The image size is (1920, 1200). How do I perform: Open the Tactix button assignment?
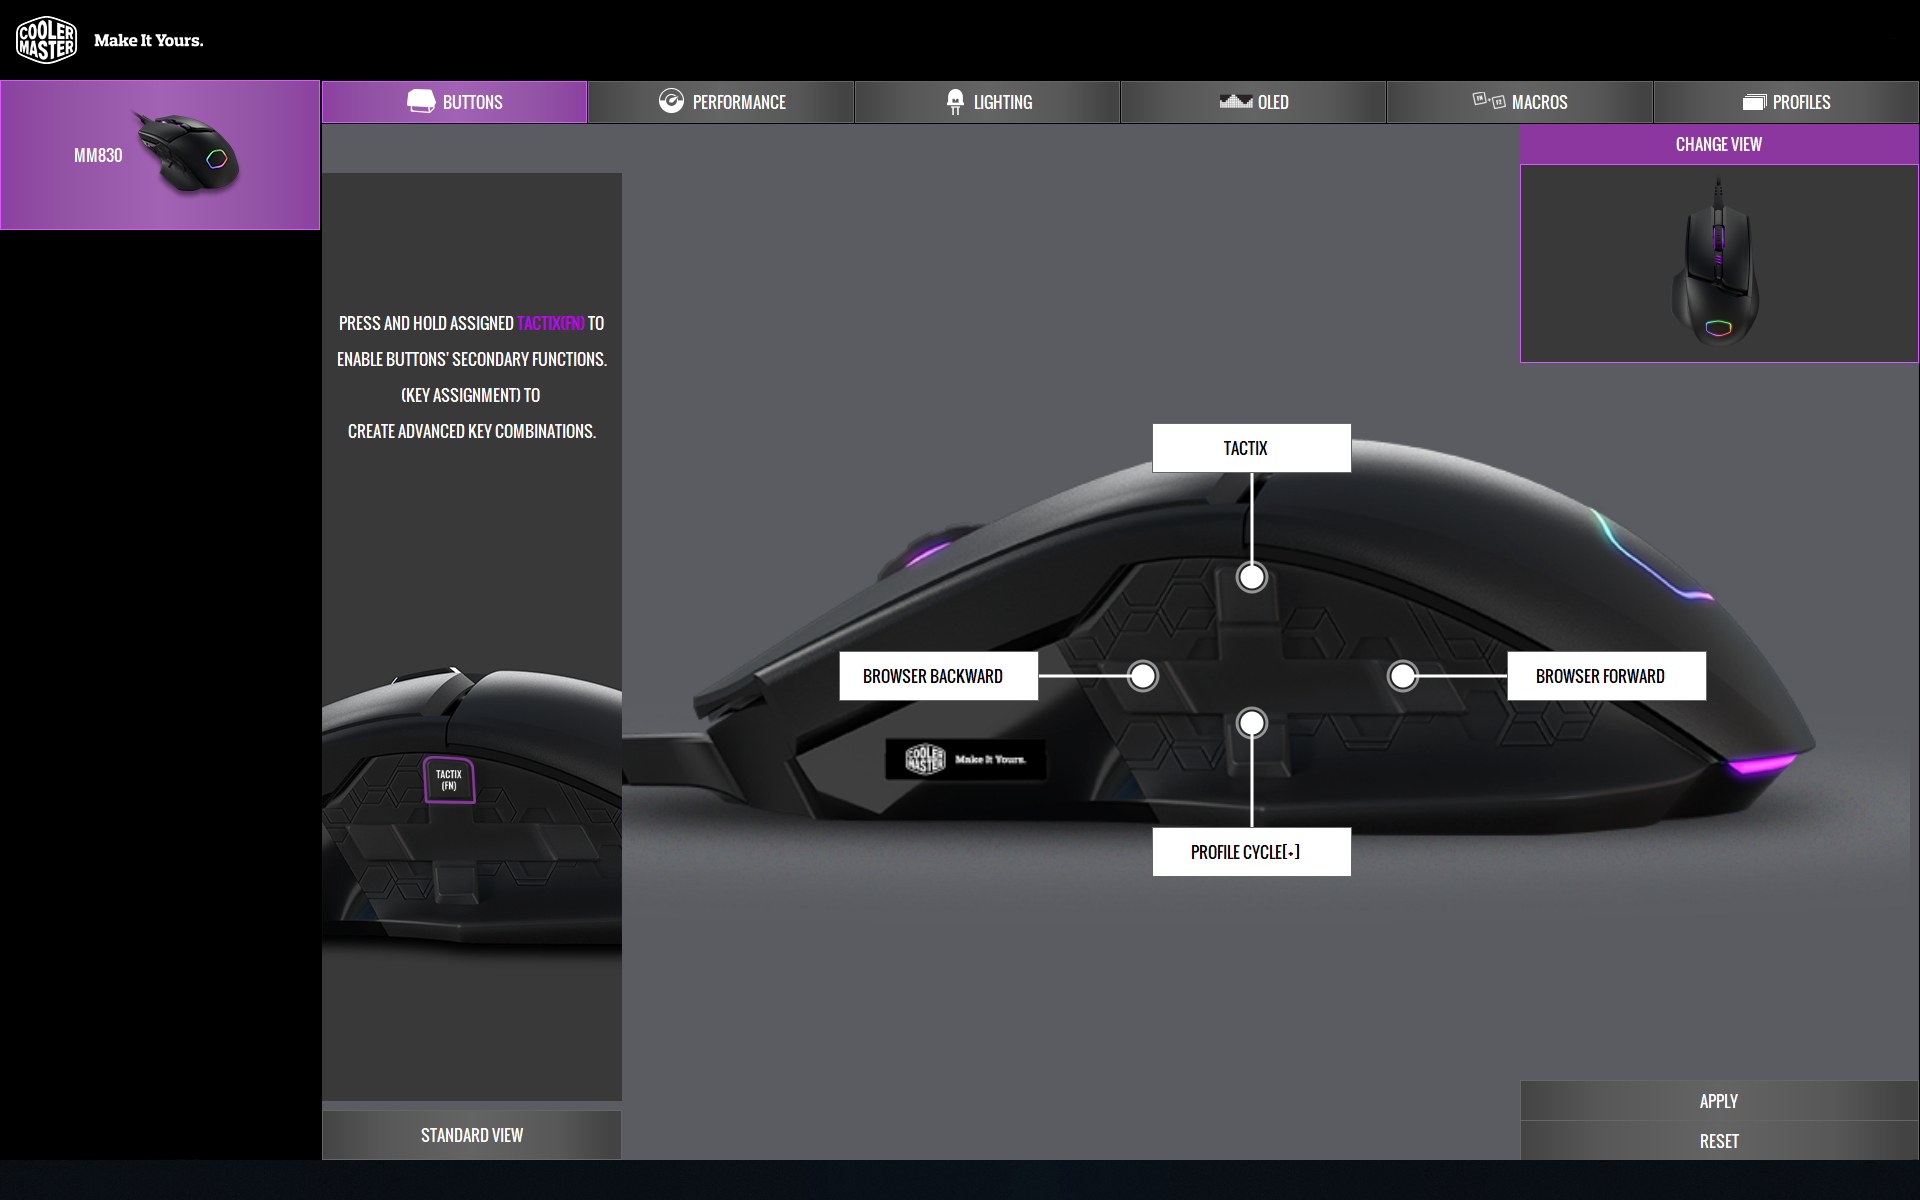1251,448
